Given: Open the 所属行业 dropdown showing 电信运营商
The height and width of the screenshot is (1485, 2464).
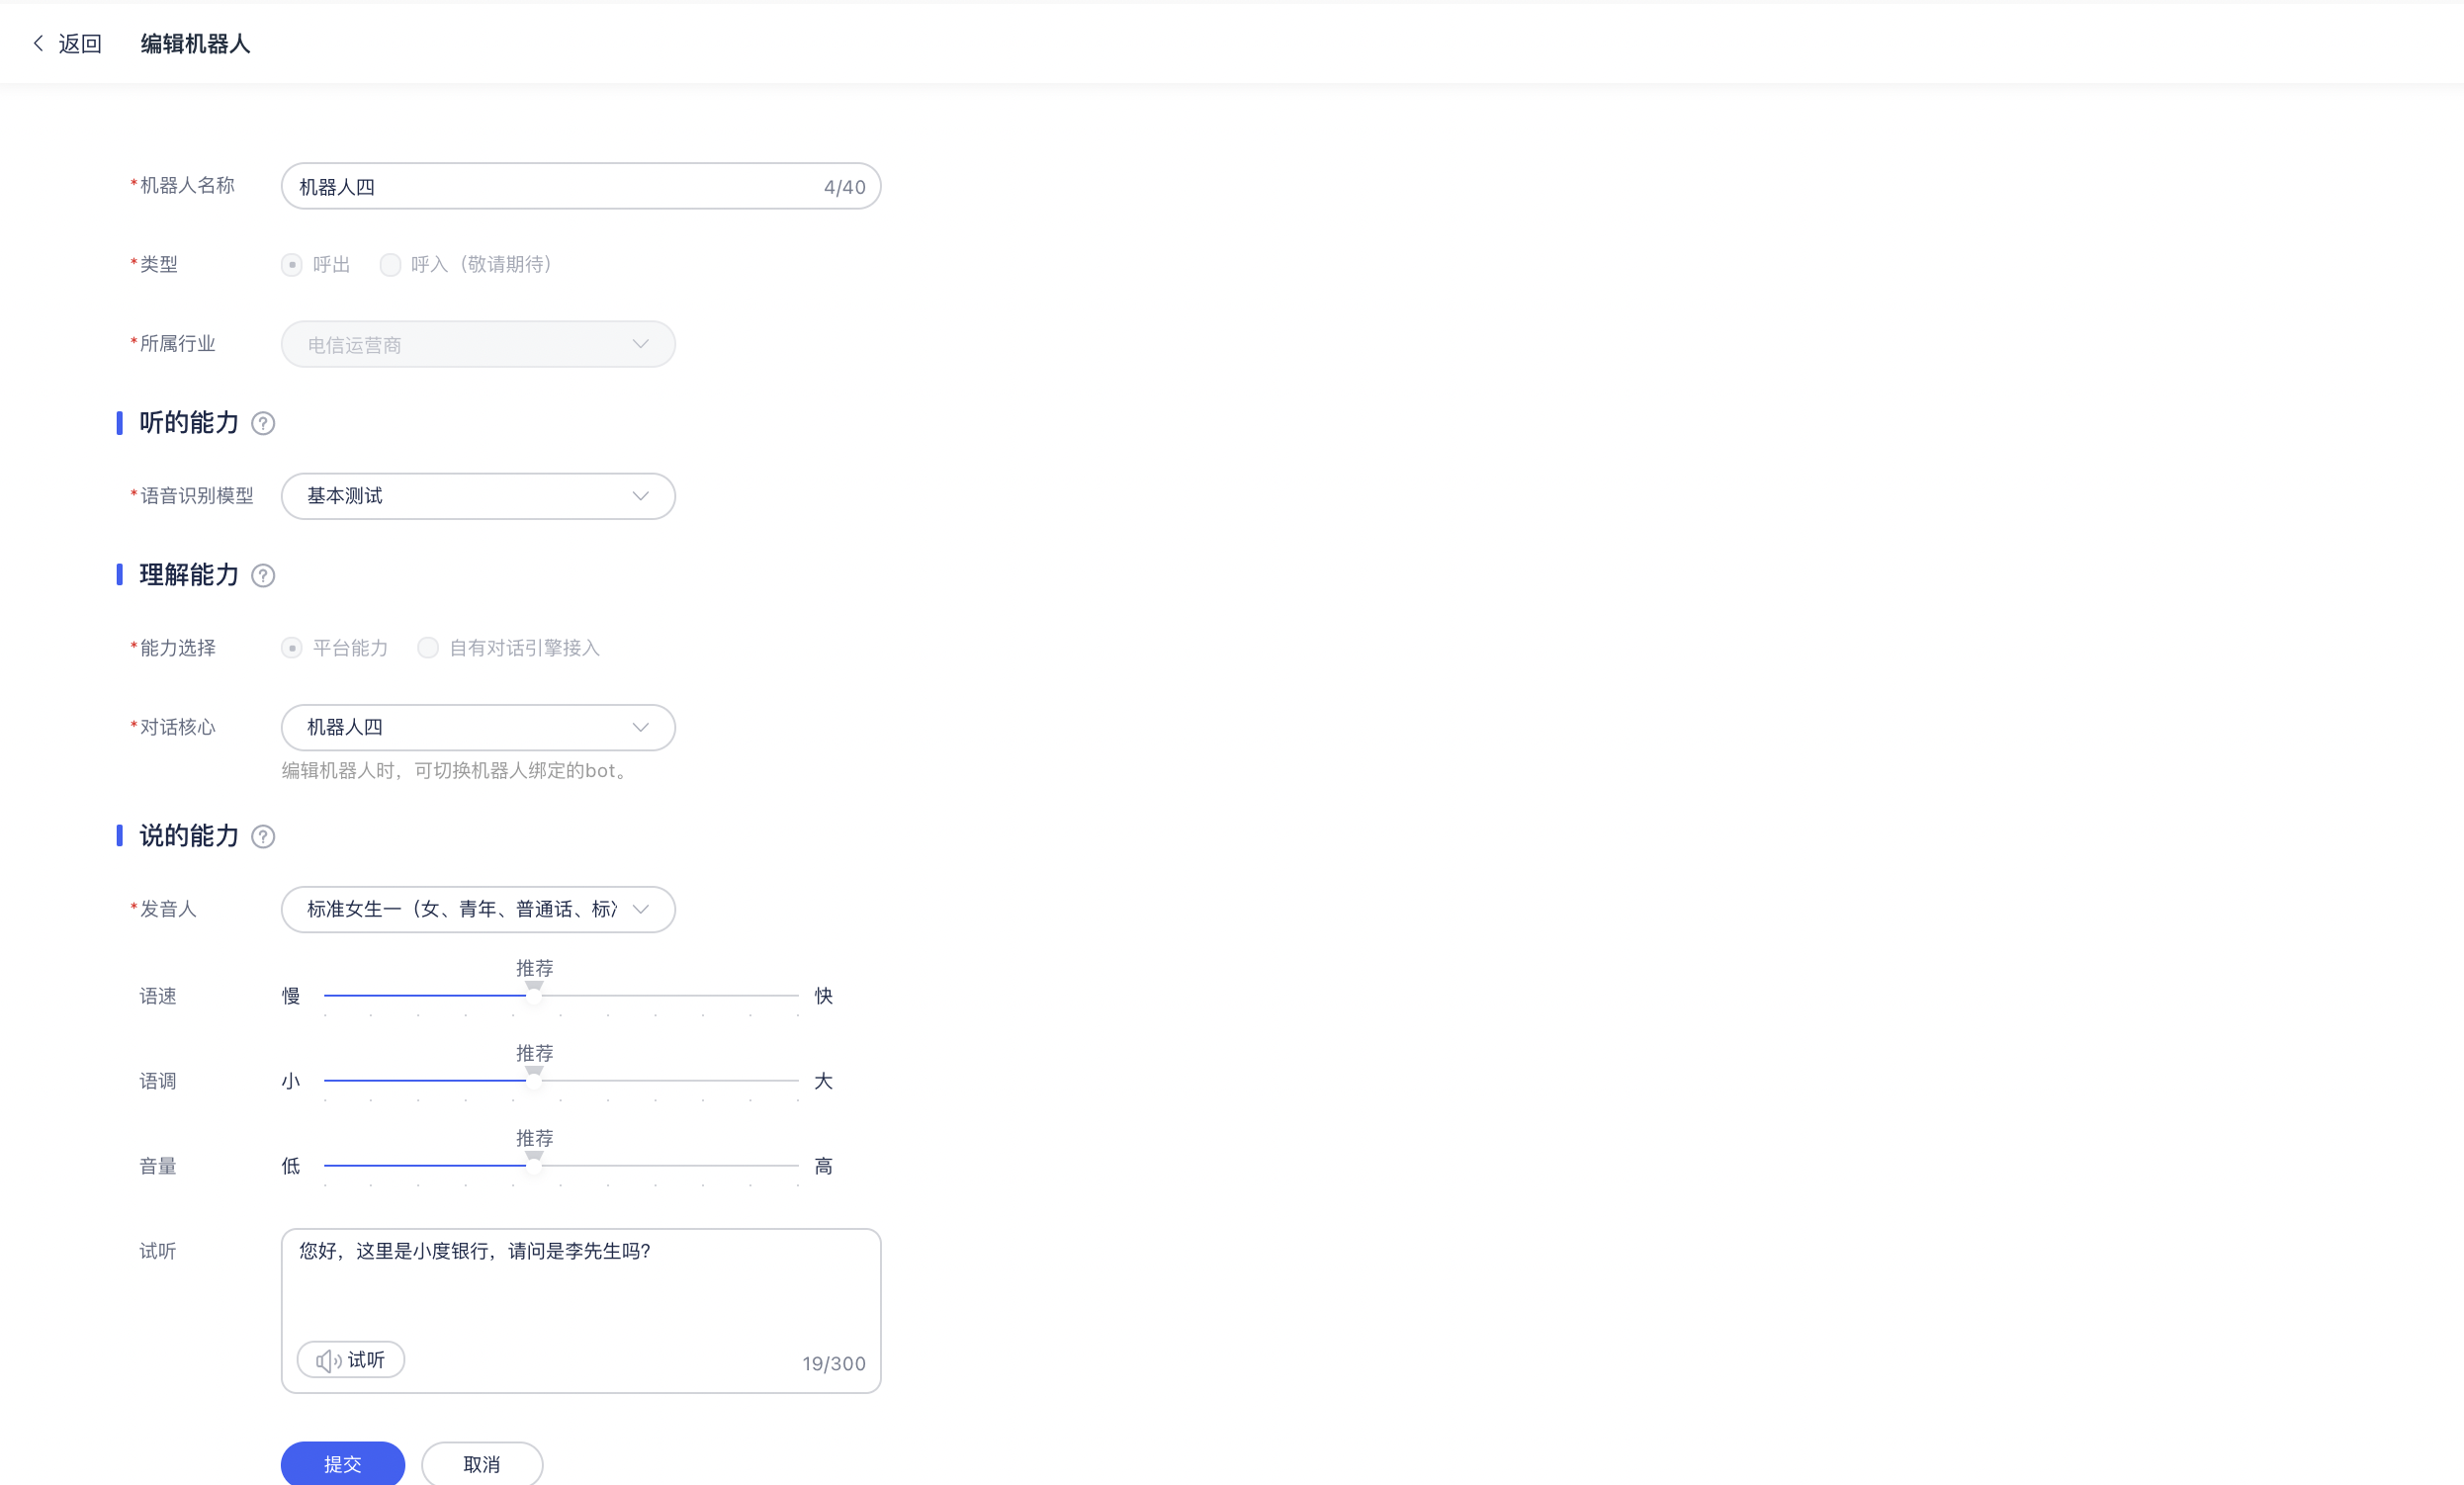Looking at the screenshot, I should [x=478, y=344].
